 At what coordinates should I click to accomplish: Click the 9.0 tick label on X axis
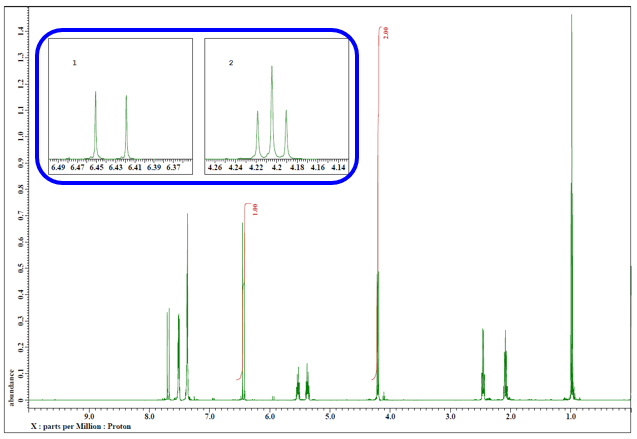click(89, 415)
